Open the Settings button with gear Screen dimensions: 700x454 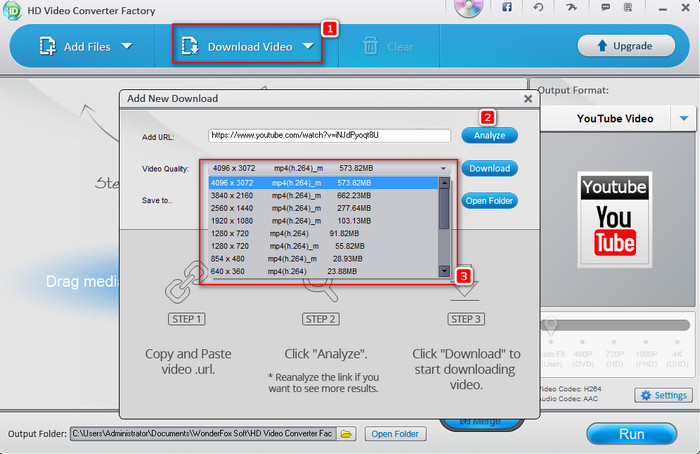[663, 395]
